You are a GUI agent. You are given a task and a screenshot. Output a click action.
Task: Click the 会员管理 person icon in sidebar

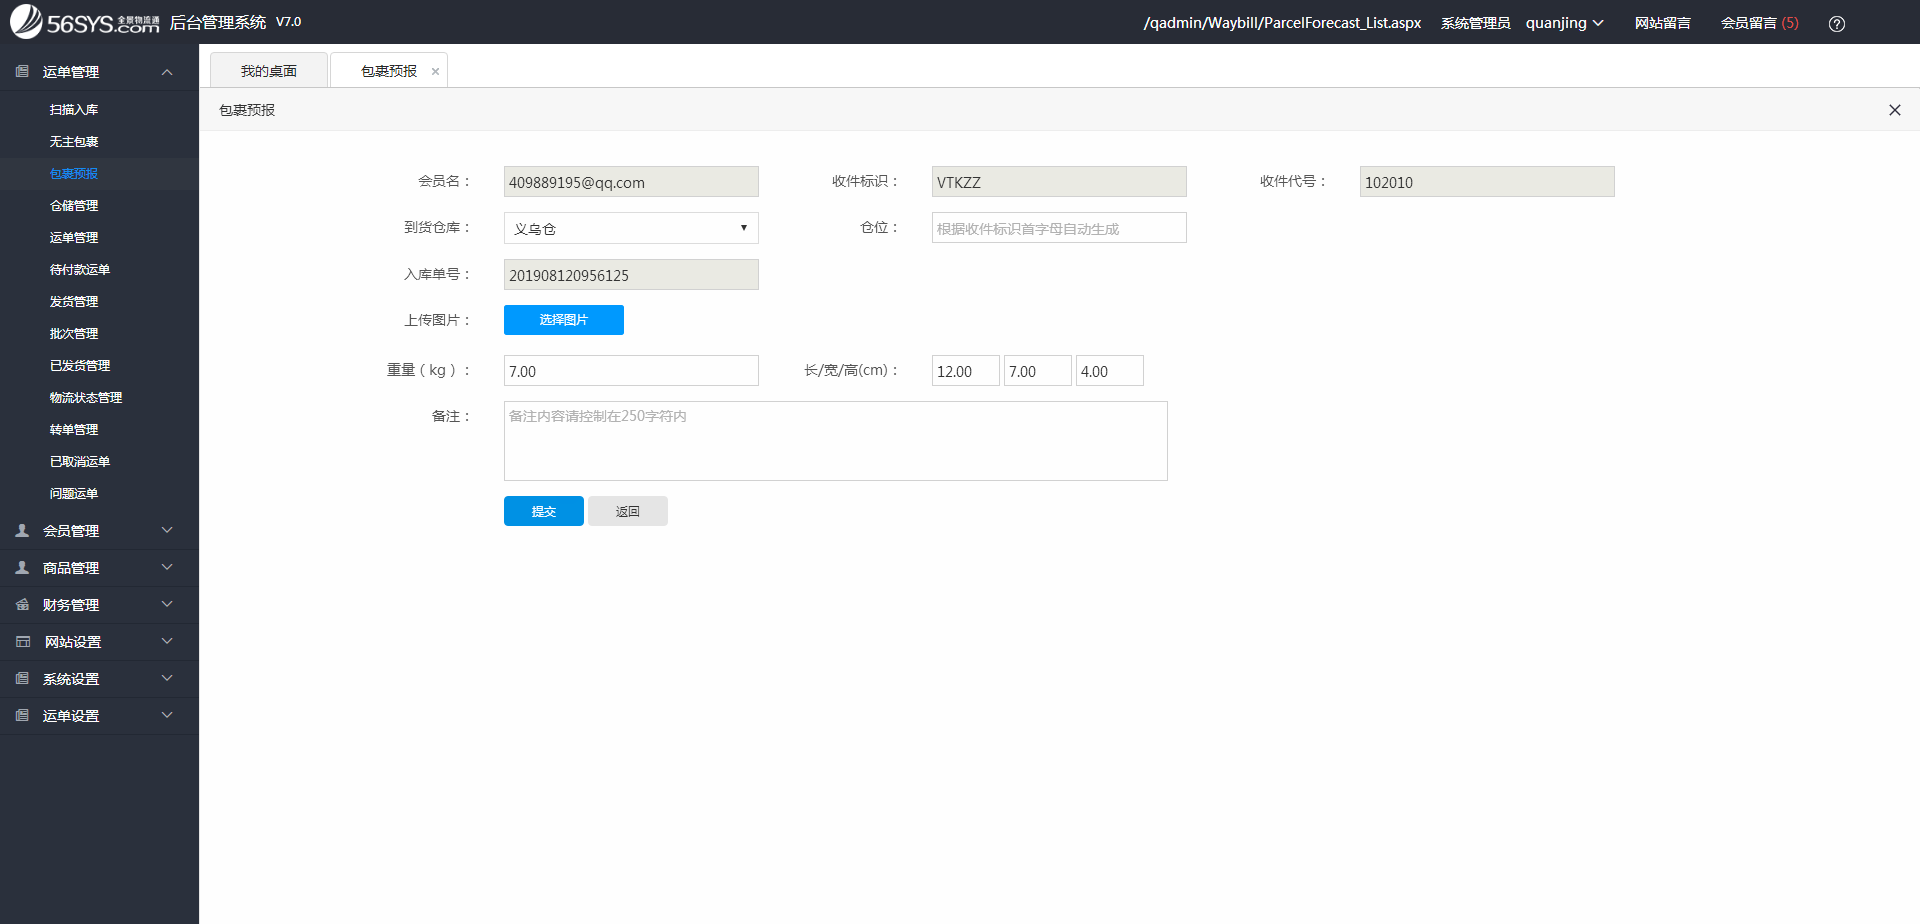22,531
